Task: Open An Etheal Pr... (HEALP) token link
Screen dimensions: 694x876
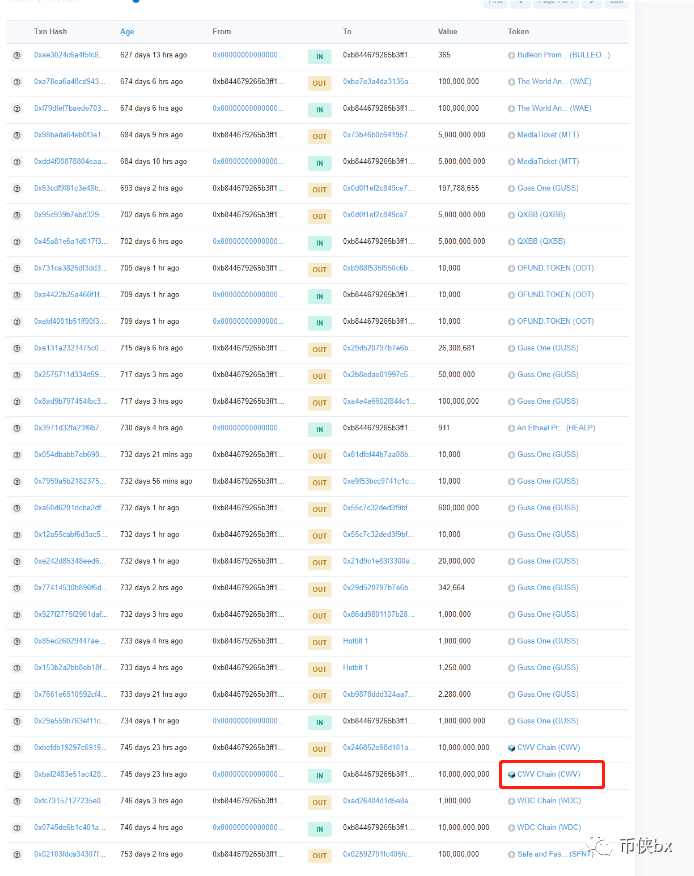Action: [x=556, y=428]
